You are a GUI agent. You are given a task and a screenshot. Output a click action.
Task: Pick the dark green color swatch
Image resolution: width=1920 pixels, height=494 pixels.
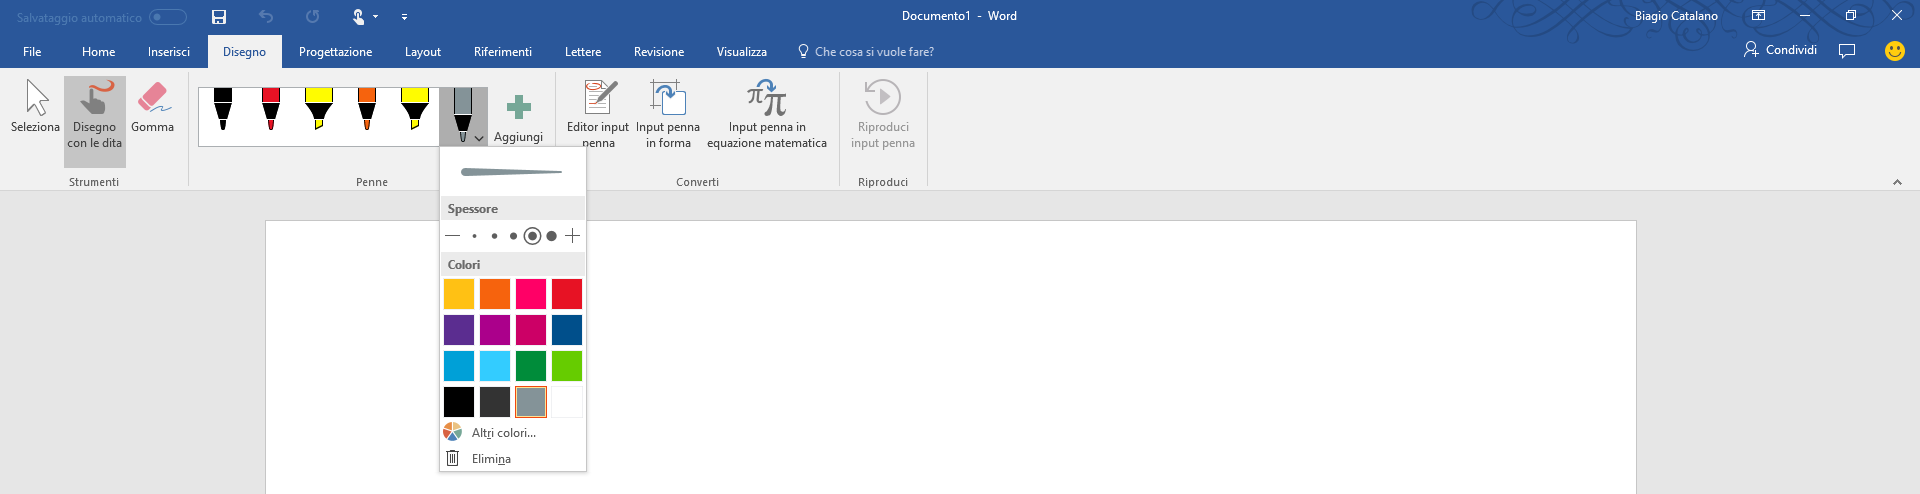[531, 366]
